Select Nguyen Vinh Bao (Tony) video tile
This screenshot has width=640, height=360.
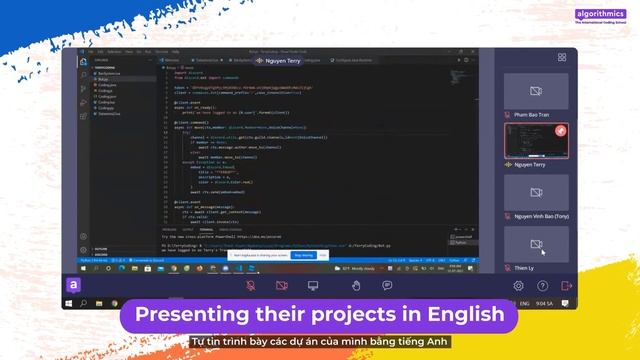click(536, 192)
